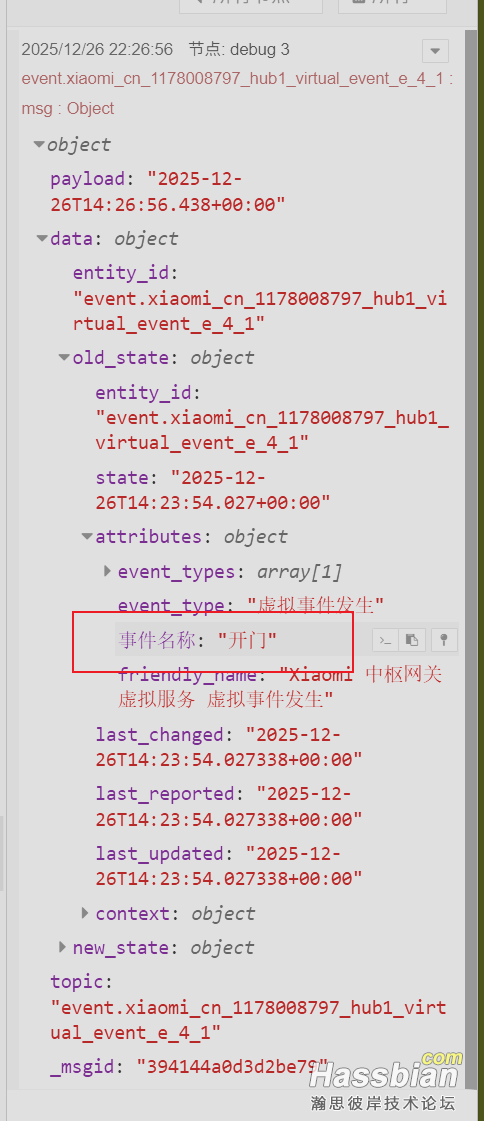484x1121 pixels.
Task: Collapse the old_state object
Action: [x=64, y=357]
